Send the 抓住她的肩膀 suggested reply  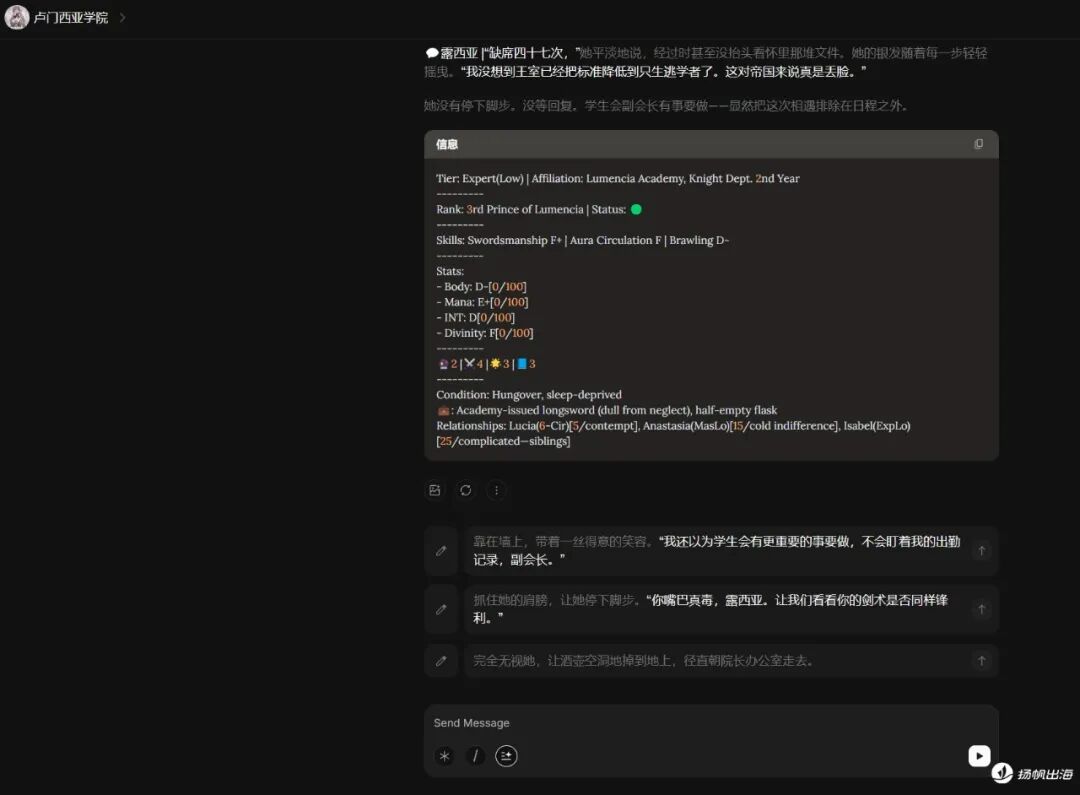(x=982, y=609)
